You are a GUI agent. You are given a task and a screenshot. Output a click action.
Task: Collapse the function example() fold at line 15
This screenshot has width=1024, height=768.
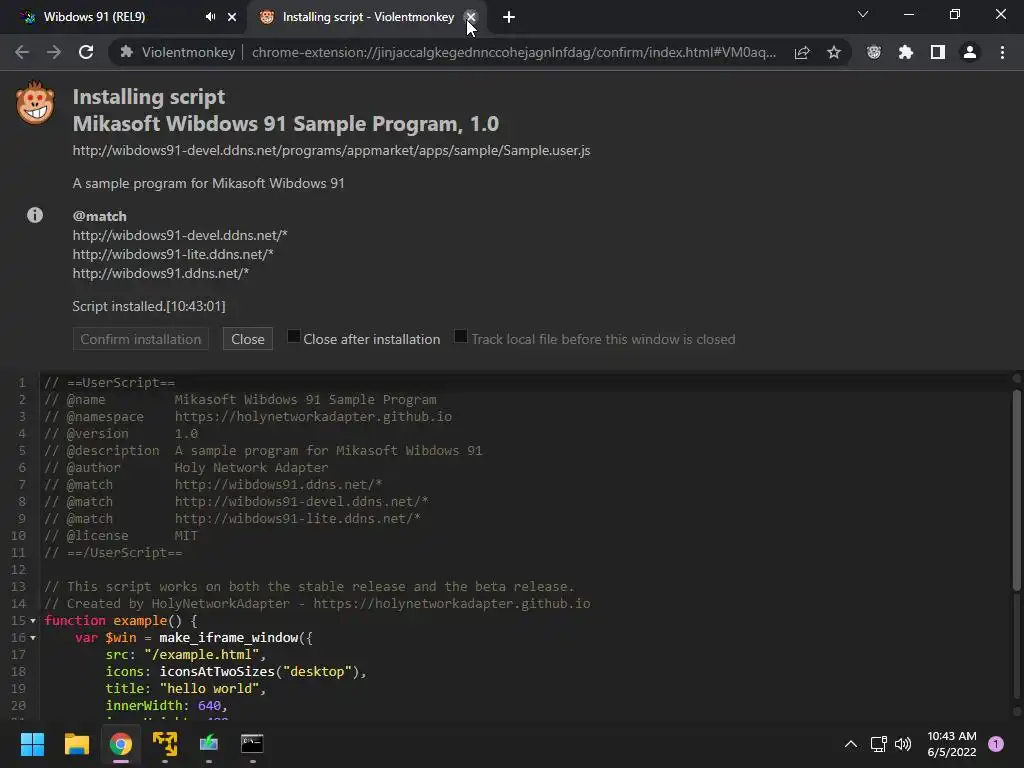point(33,620)
